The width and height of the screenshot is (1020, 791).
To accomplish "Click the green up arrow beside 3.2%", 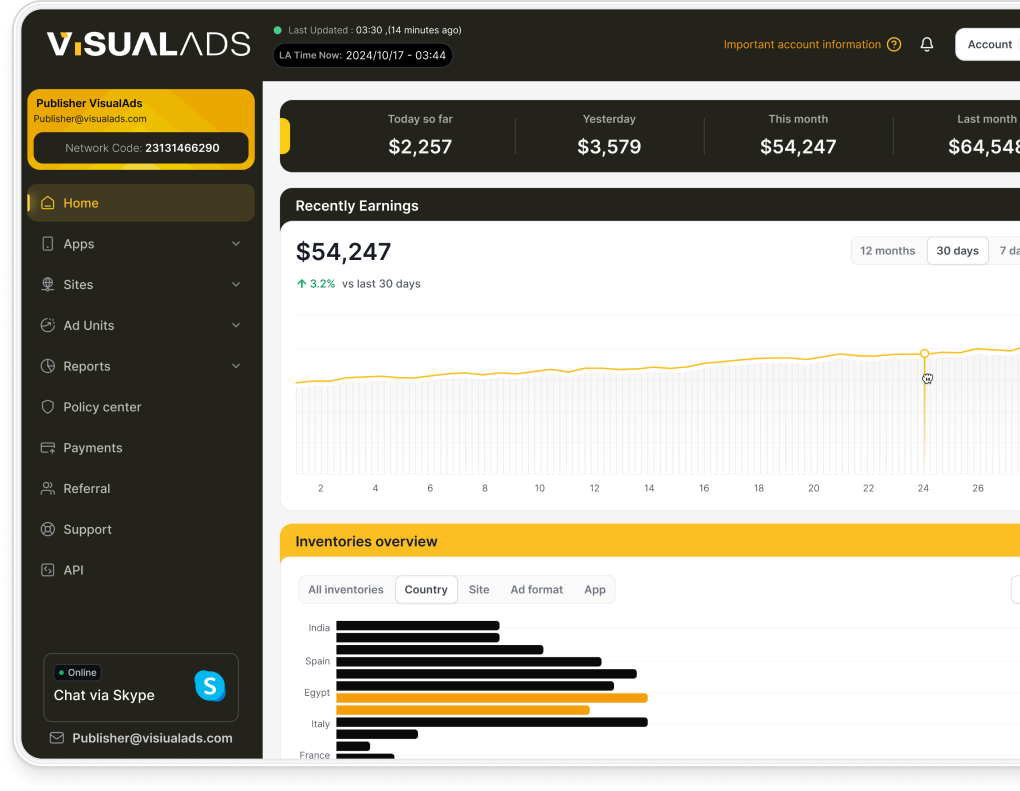I will (301, 284).
